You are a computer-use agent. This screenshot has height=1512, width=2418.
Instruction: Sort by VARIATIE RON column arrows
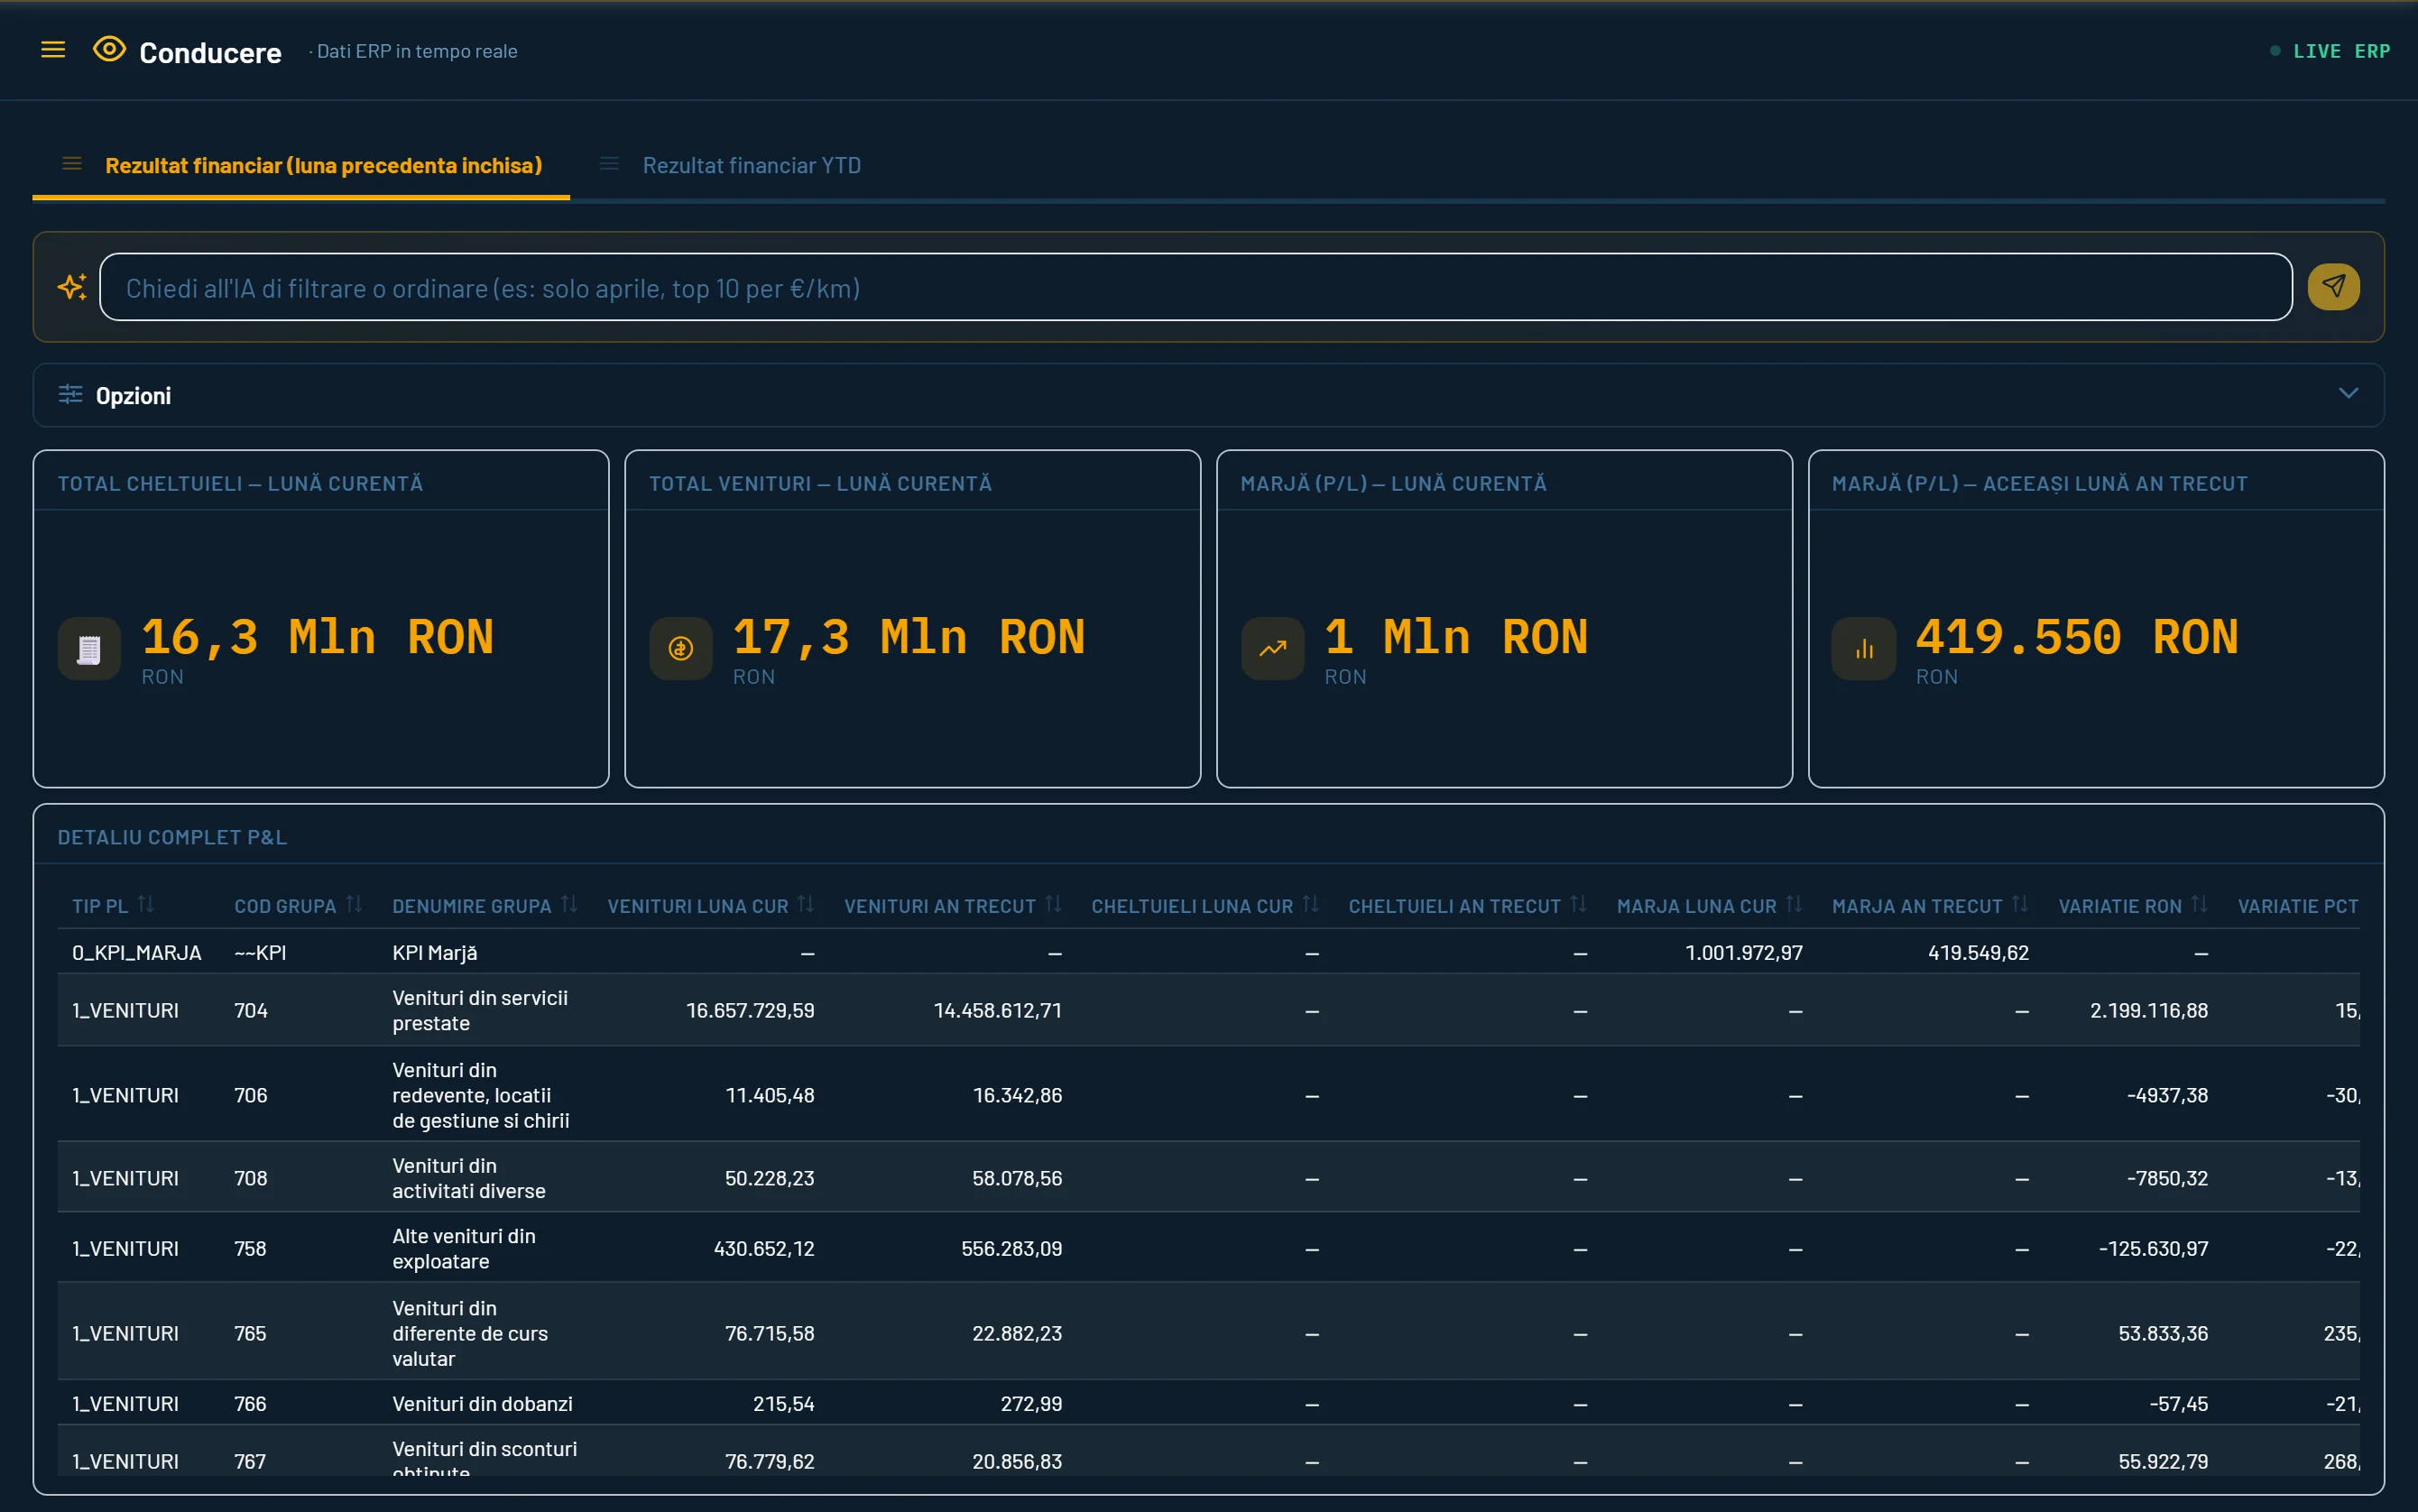(x=2199, y=904)
